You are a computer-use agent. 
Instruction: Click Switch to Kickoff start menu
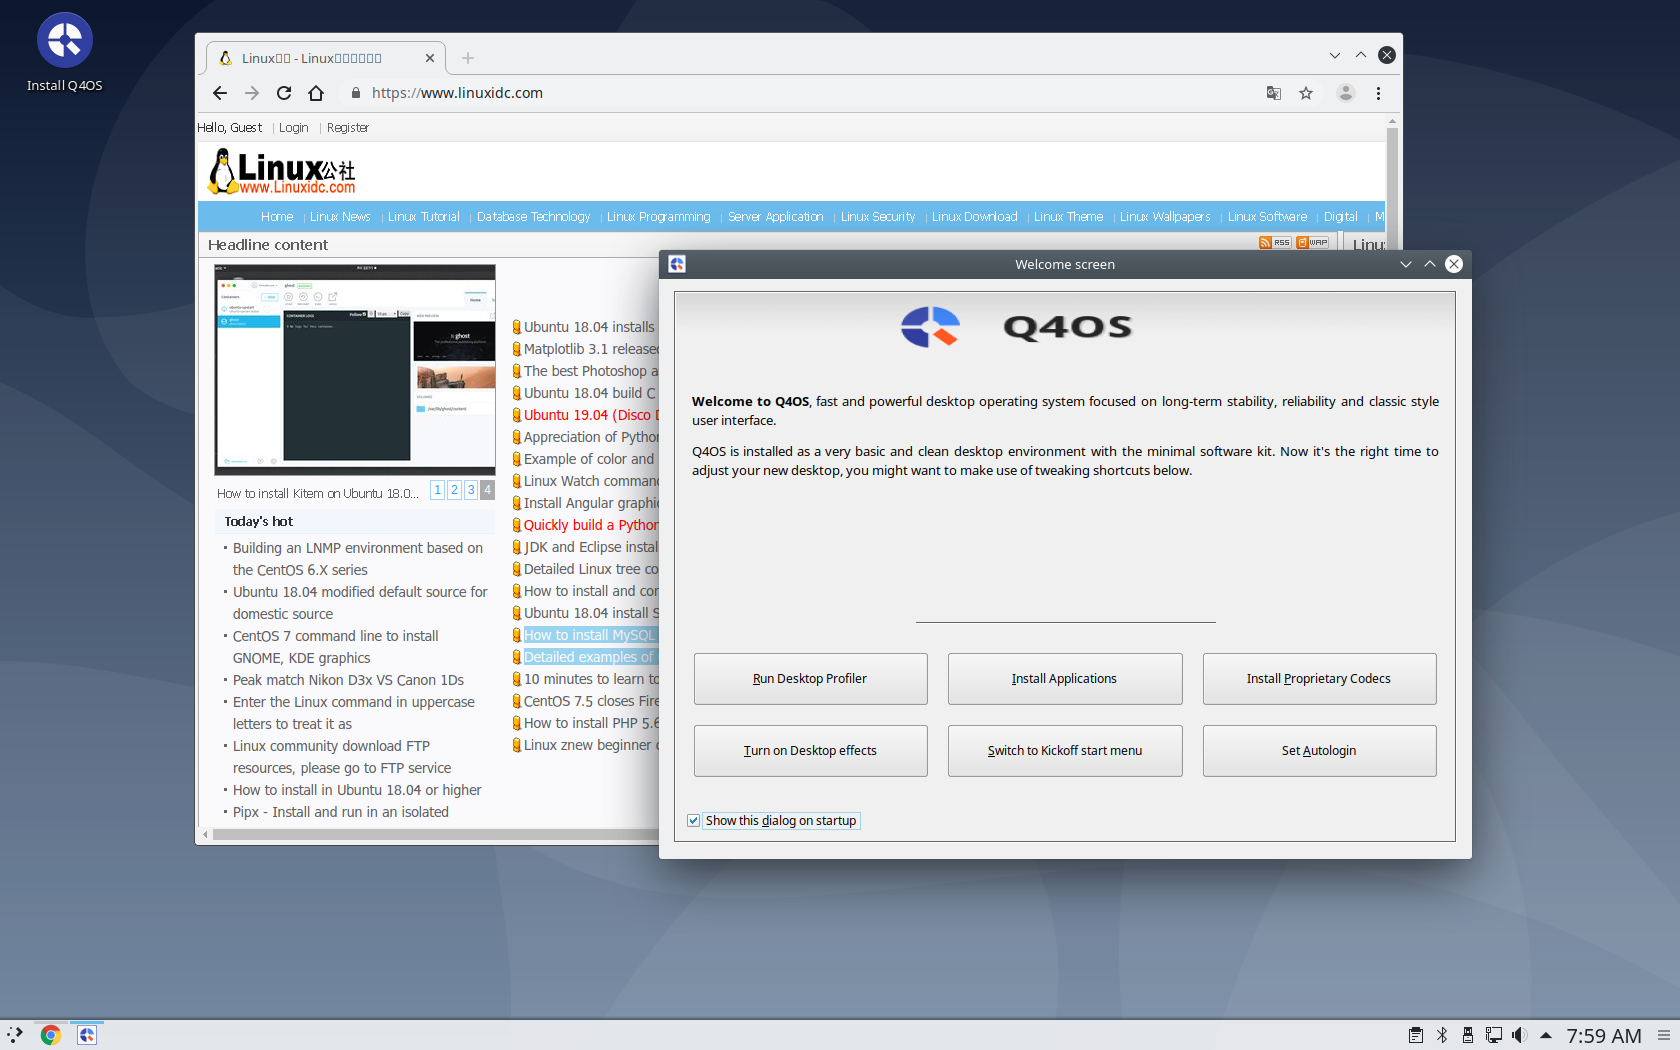(x=1064, y=751)
